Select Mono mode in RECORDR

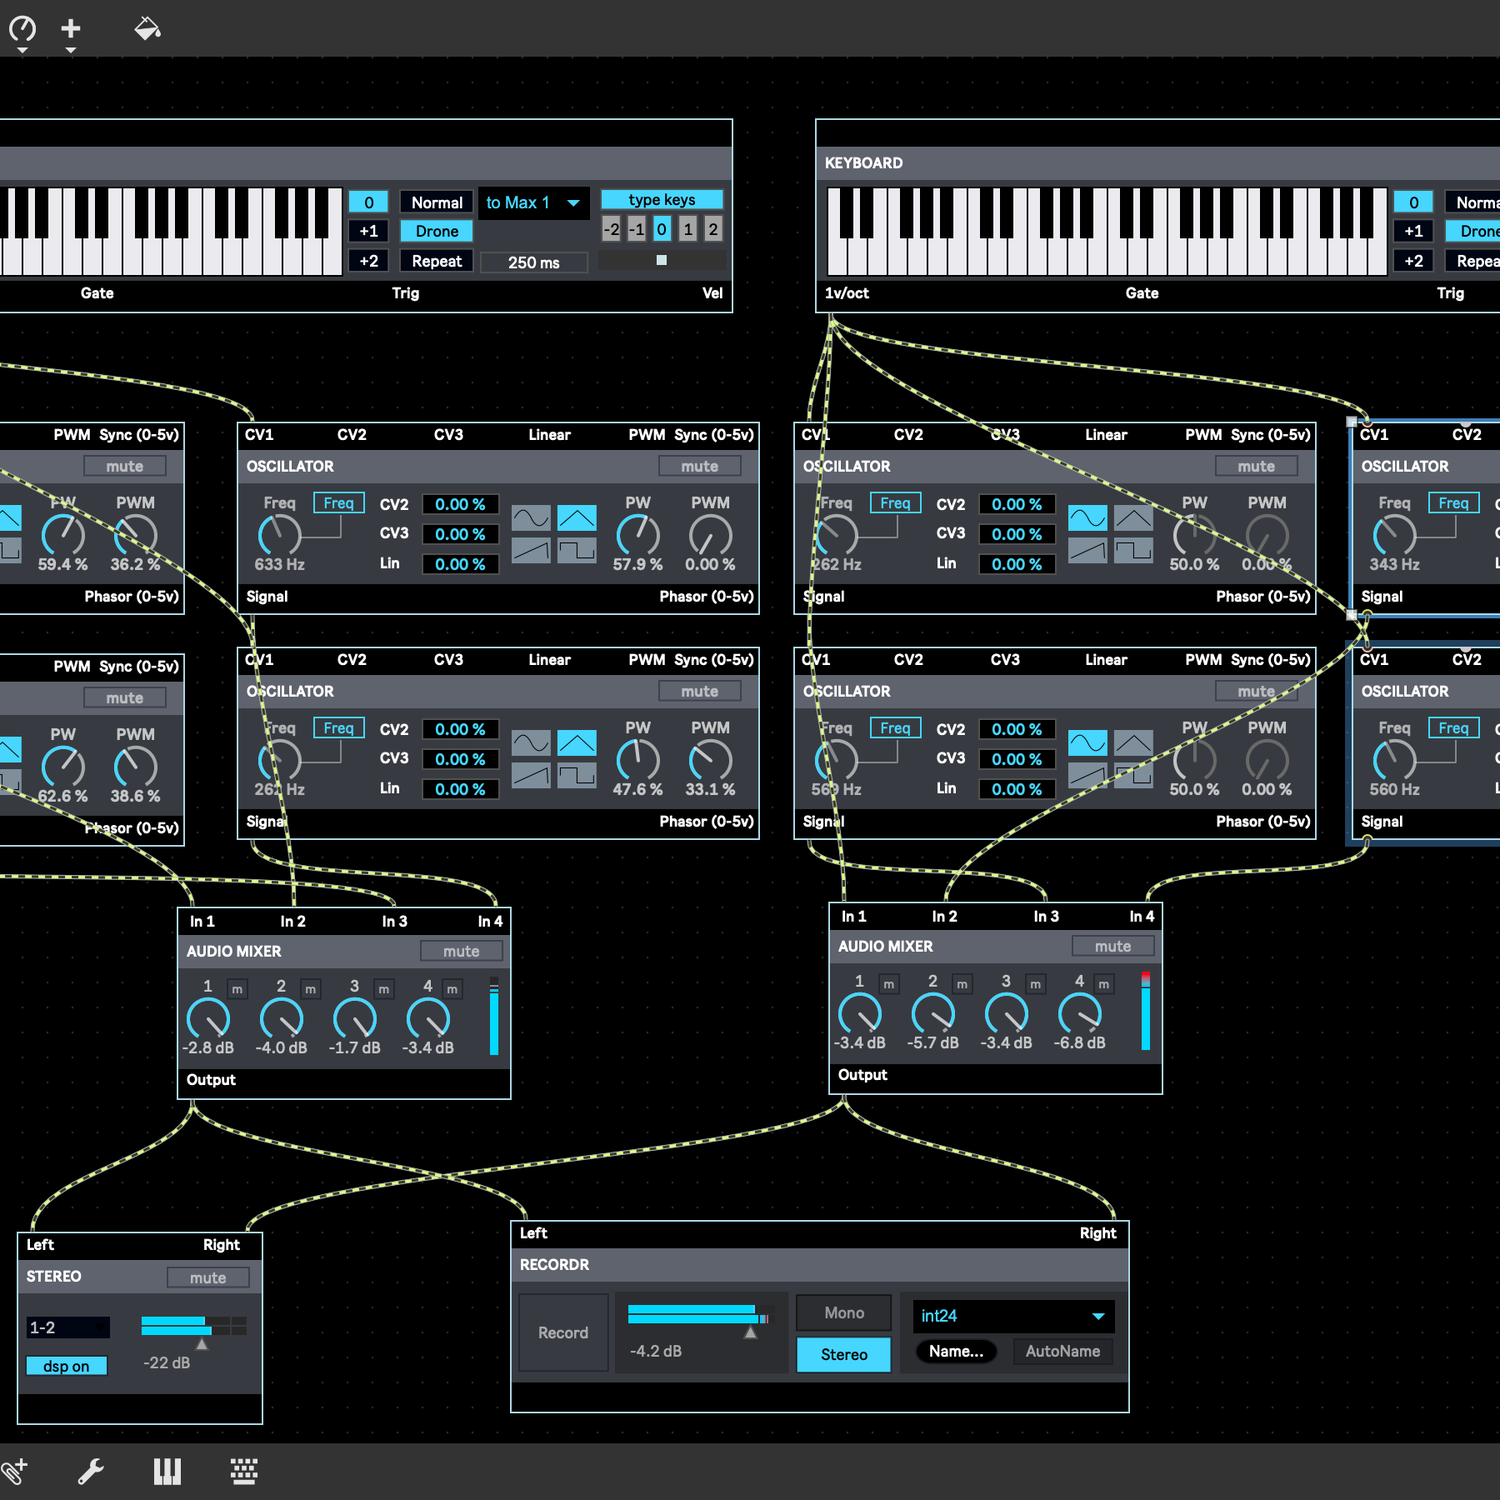pyautogui.click(x=844, y=1313)
